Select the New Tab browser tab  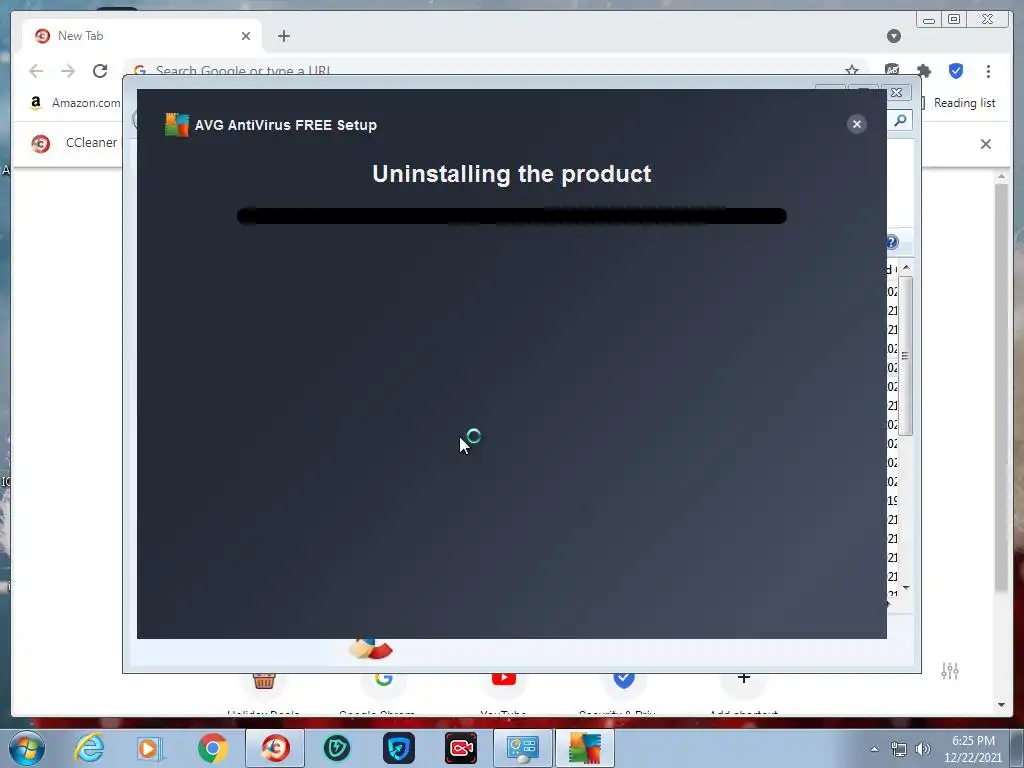point(140,36)
